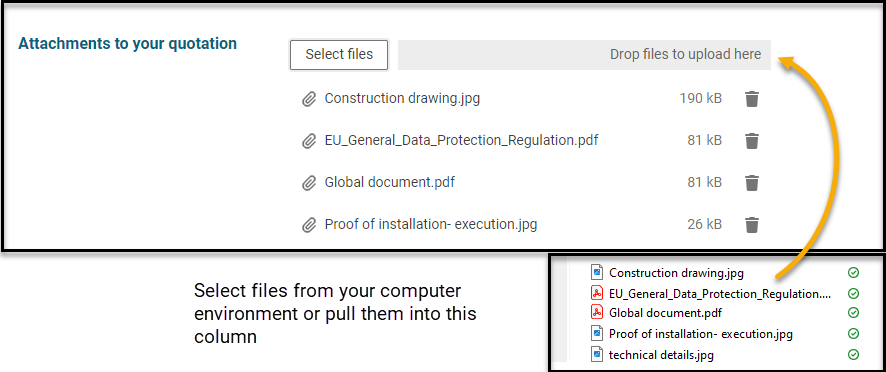Open attached Construction drawing.jpg link
Viewport: 886px width, 372px height.
coord(402,98)
